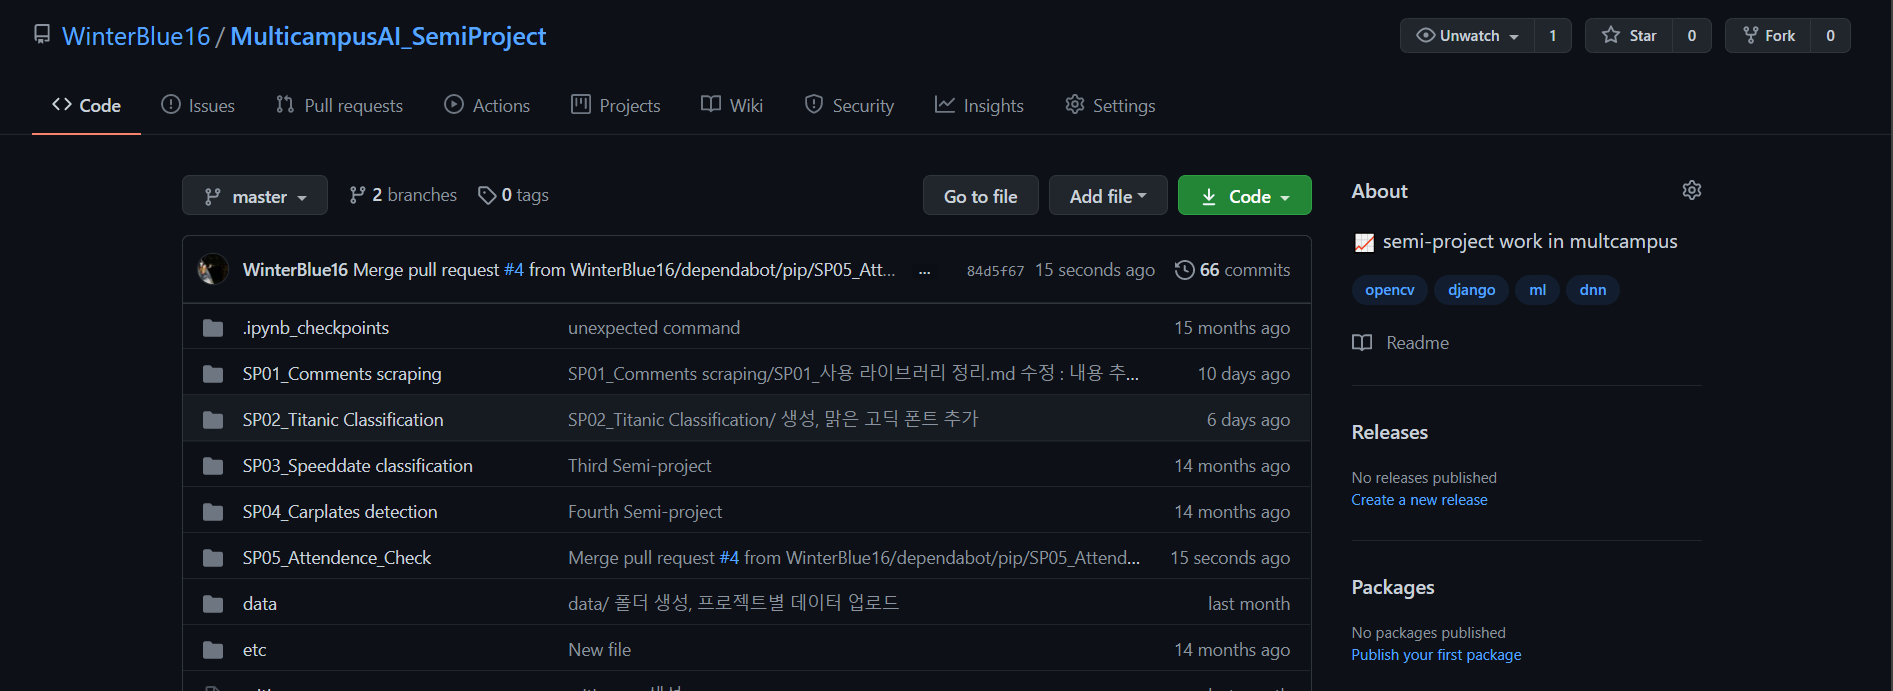Viewport: 1893px width, 691px height.
Task: Expand the Add file dropdown
Action: coord(1108,195)
